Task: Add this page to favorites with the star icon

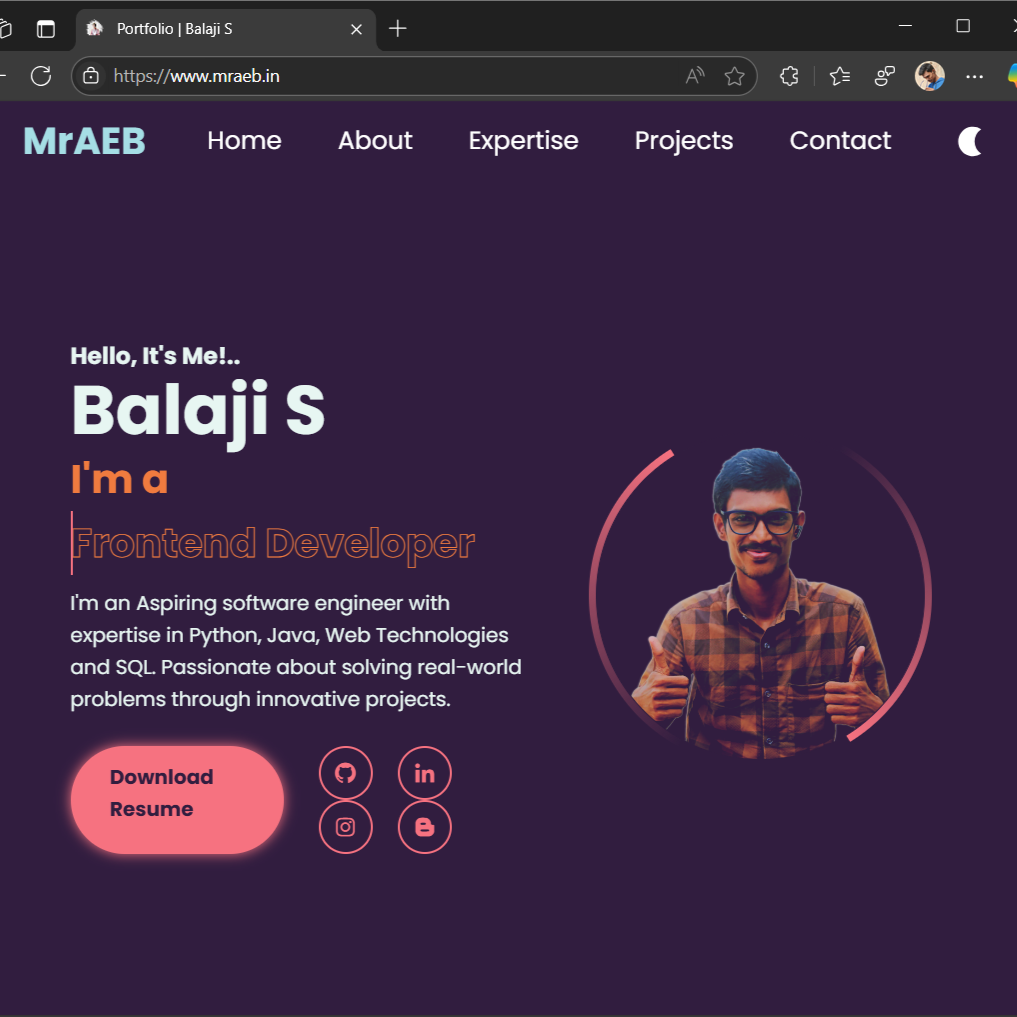Action: [734, 76]
